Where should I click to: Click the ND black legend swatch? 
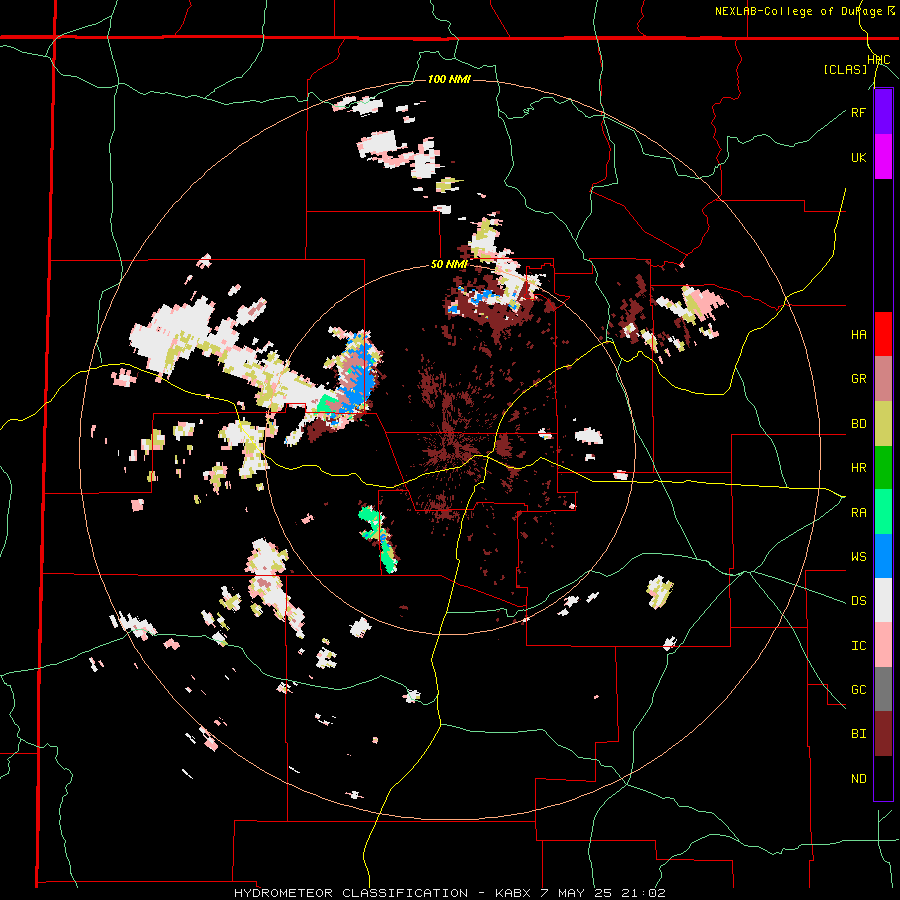pyautogui.click(x=883, y=778)
